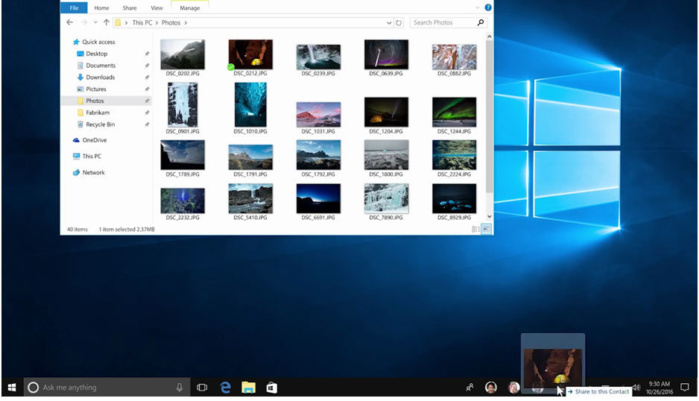Click the search magnifier icon
This screenshot has width=699, height=401.
tap(481, 22)
